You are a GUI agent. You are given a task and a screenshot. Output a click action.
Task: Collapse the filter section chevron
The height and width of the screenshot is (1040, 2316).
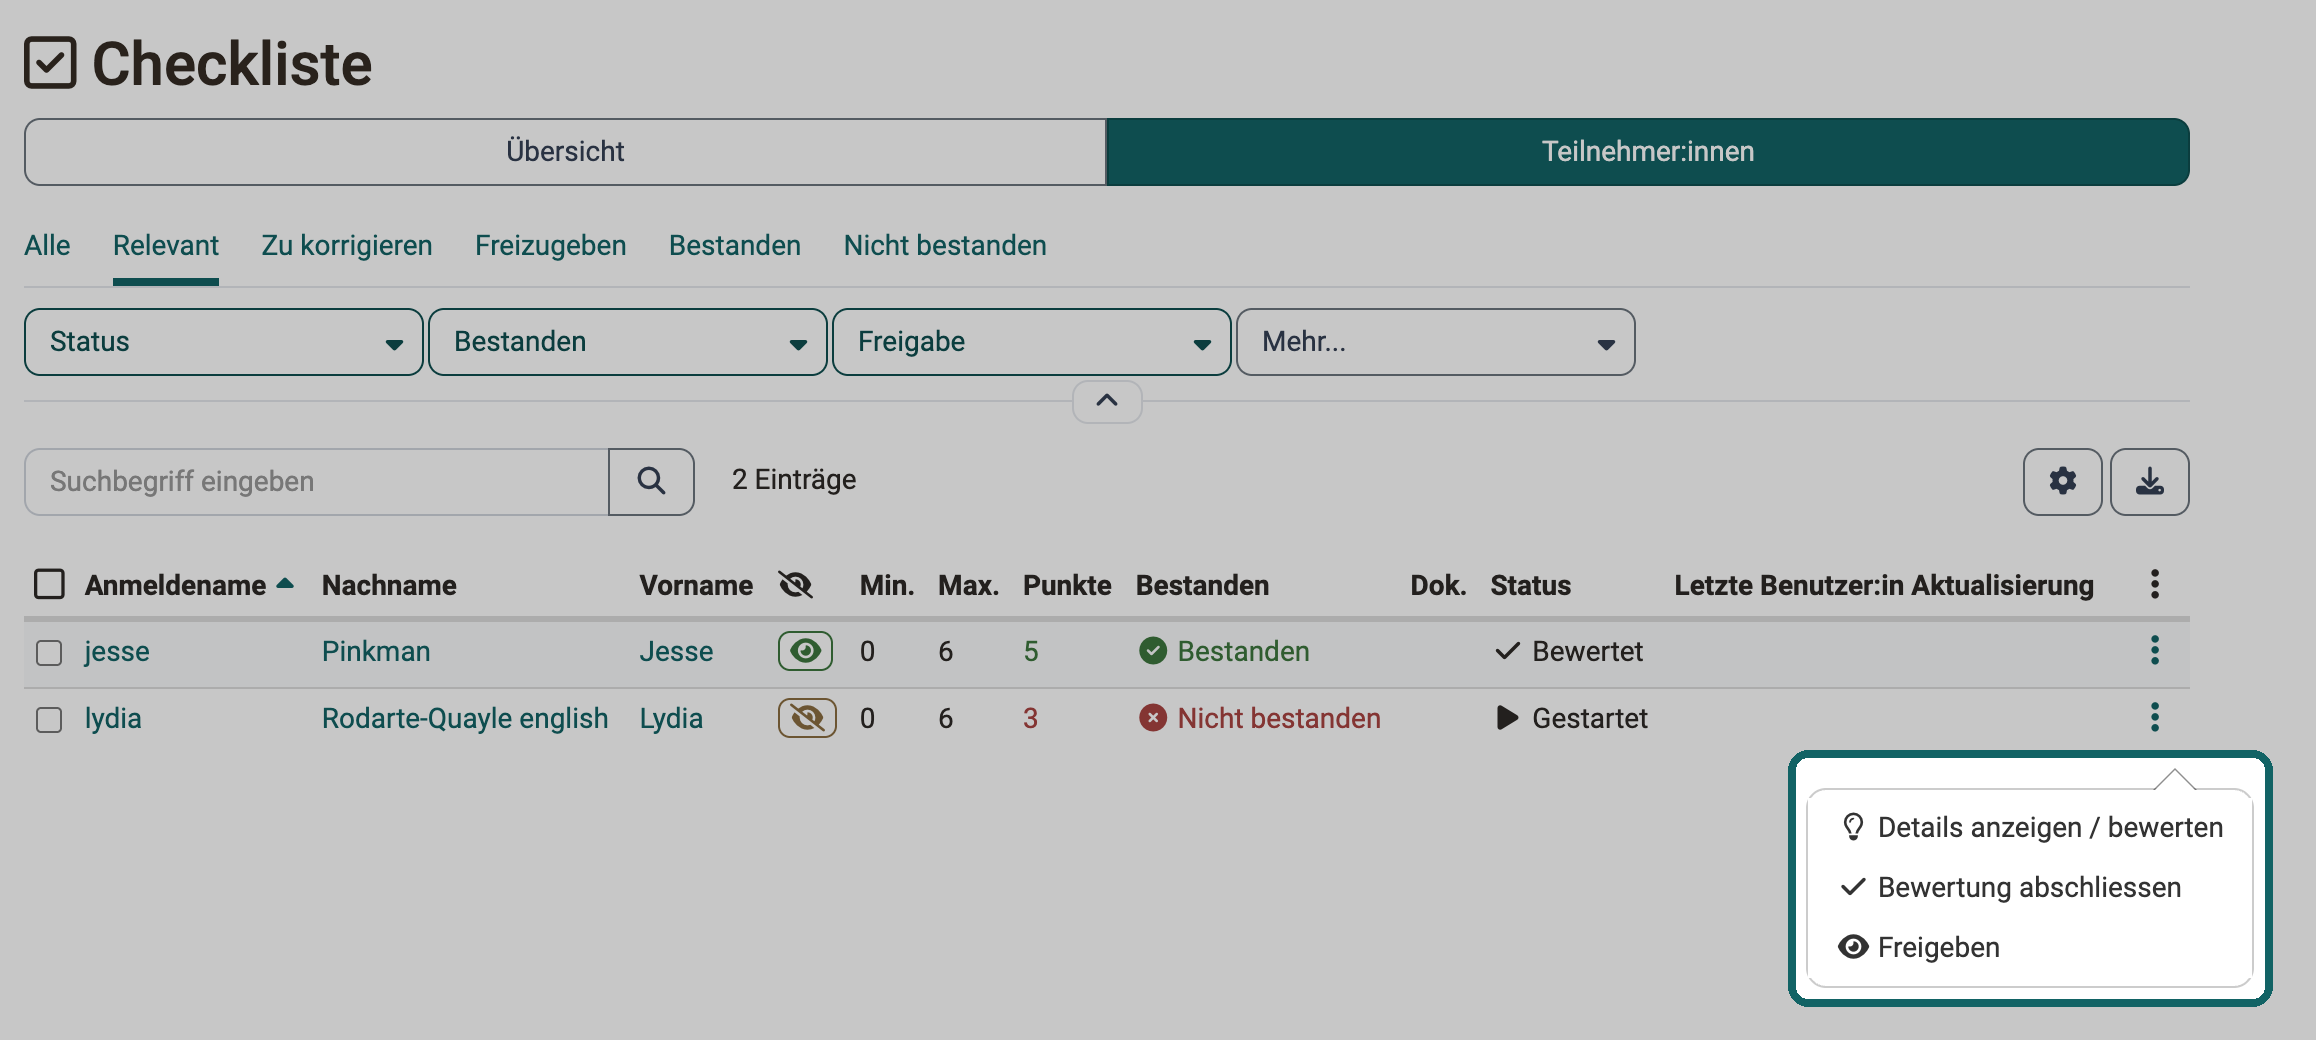click(x=1107, y=401)
